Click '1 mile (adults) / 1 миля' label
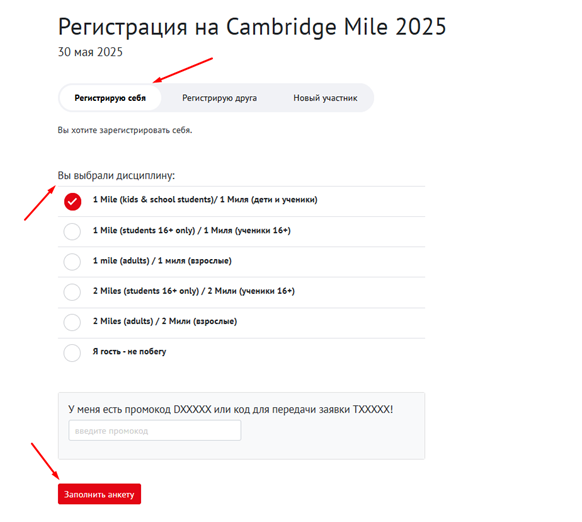Image resolution: width=582 pixels, height=522 pixels. pos(162,261)
